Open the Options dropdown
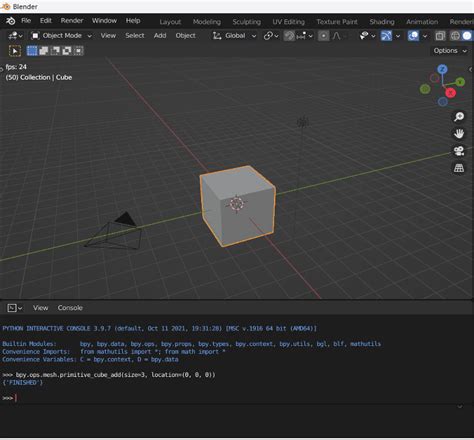474x440 pixels. tap(450, 51)
